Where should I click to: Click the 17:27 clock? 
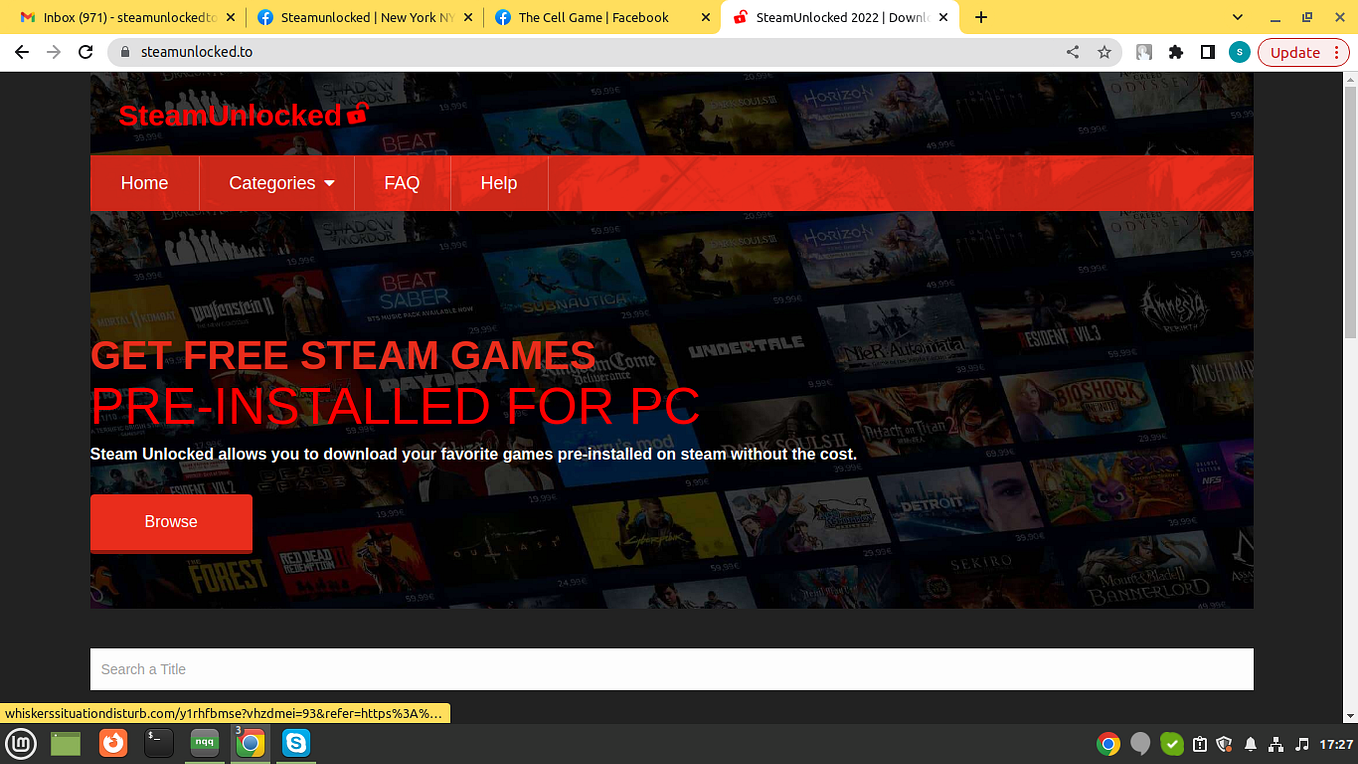coord(1336,744)
